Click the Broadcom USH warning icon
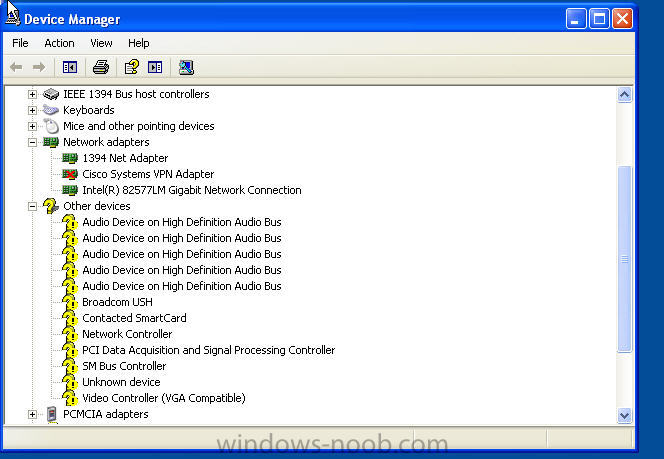The image size is (664, 459). pyautogui.click(x=70, y=302)
